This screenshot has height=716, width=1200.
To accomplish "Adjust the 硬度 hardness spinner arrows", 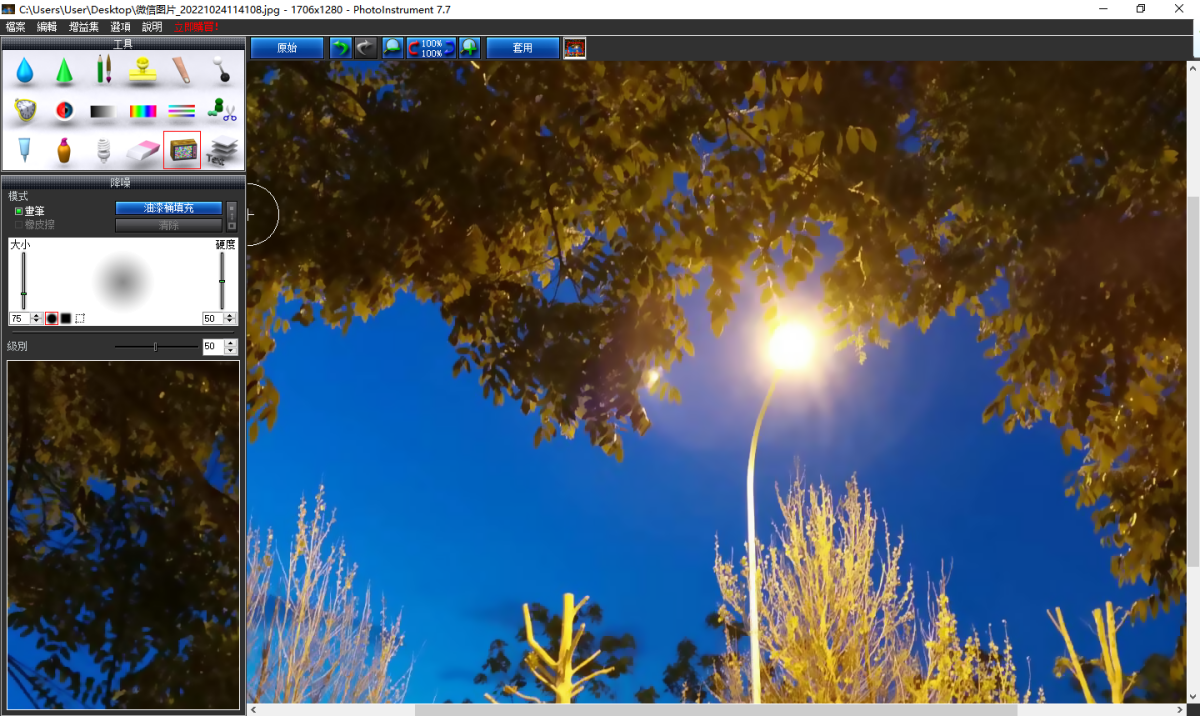I will [230, 318].
